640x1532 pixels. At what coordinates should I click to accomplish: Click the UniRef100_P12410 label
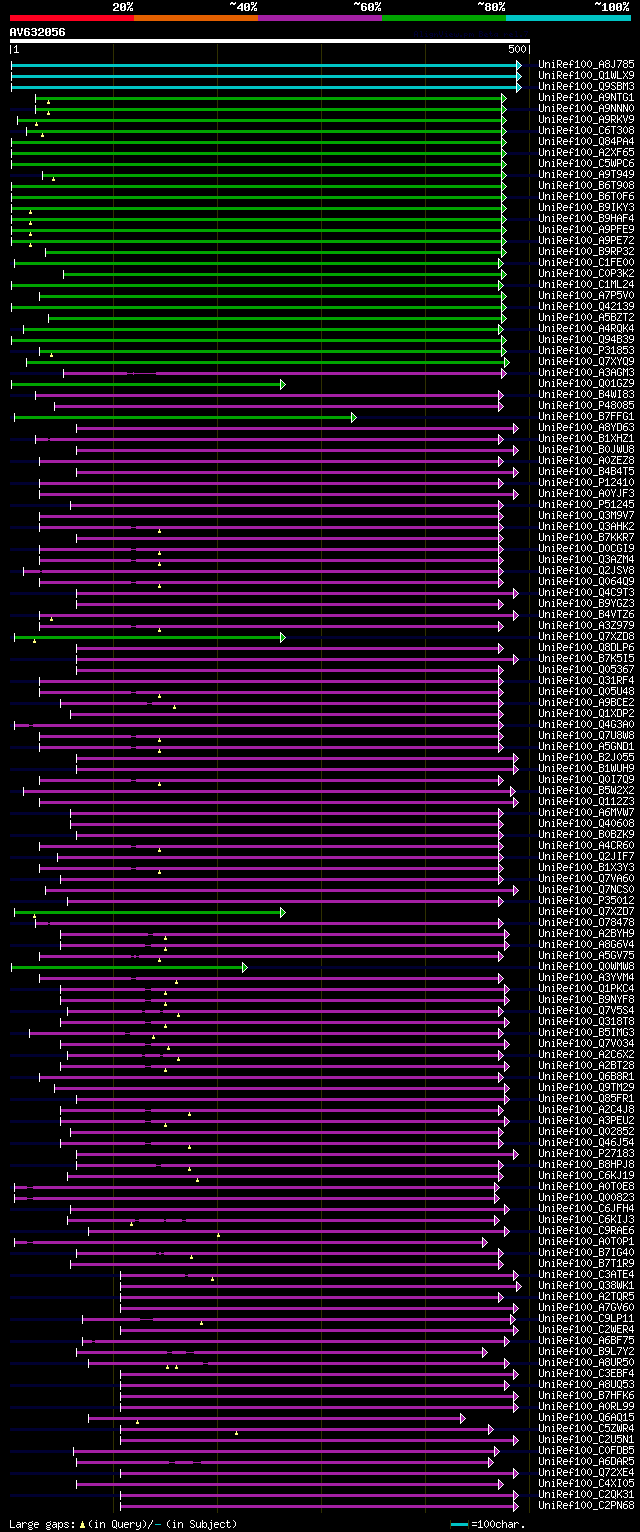point(586,483)
